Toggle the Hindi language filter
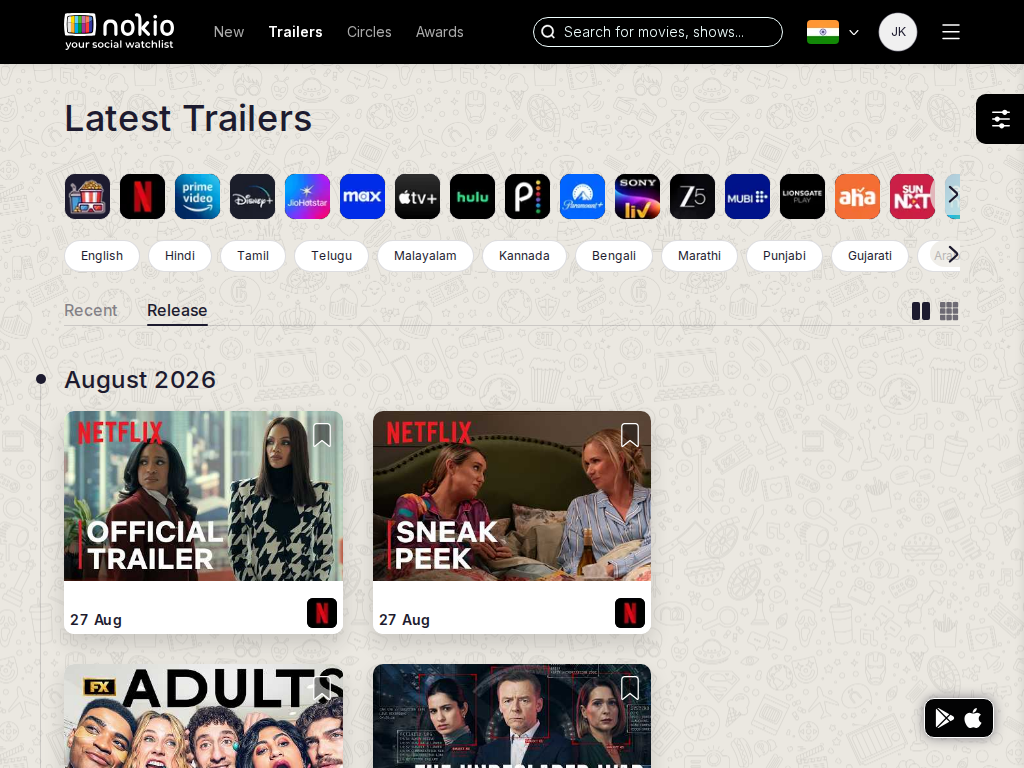 (180, 255)
